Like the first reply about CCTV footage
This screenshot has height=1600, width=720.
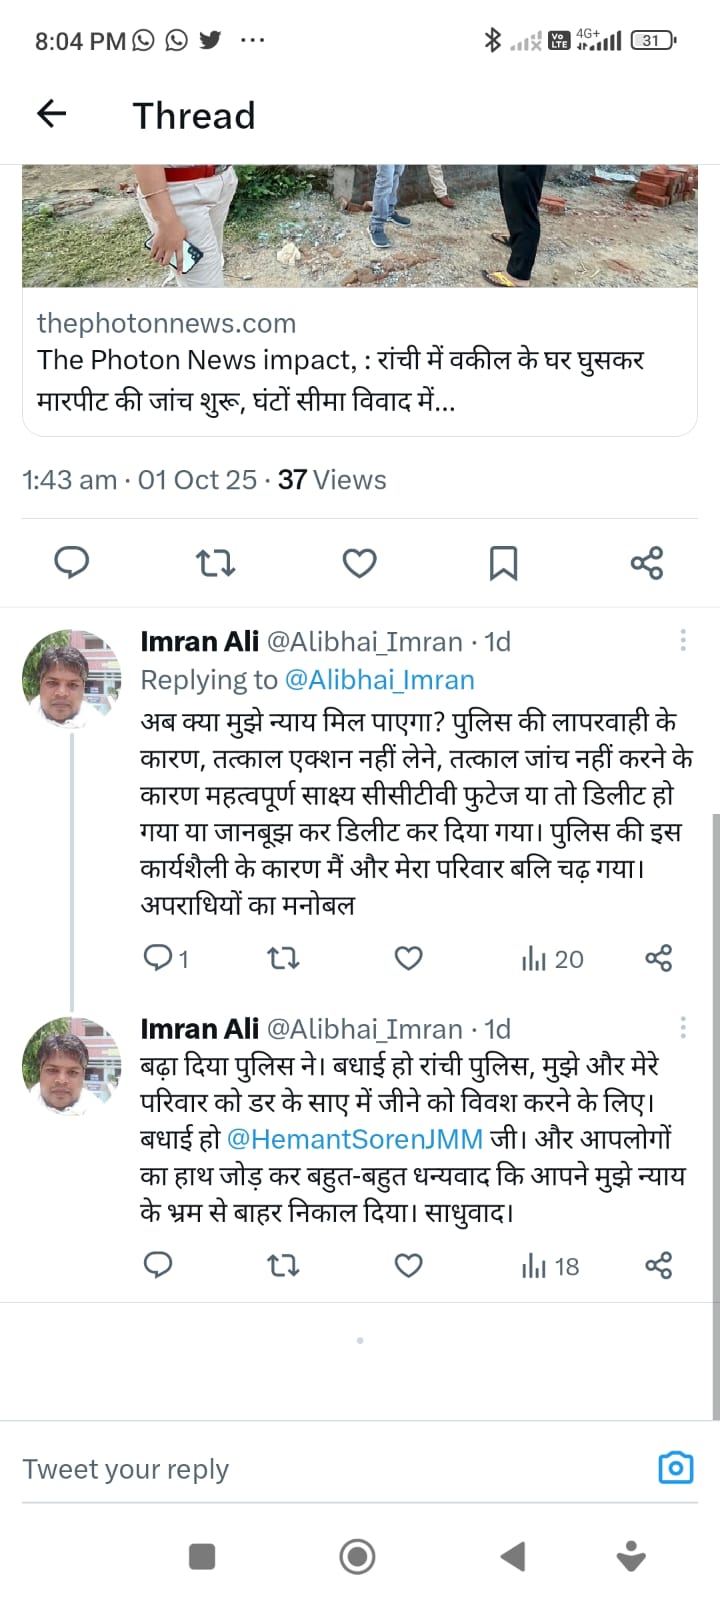tap(408, 959)
